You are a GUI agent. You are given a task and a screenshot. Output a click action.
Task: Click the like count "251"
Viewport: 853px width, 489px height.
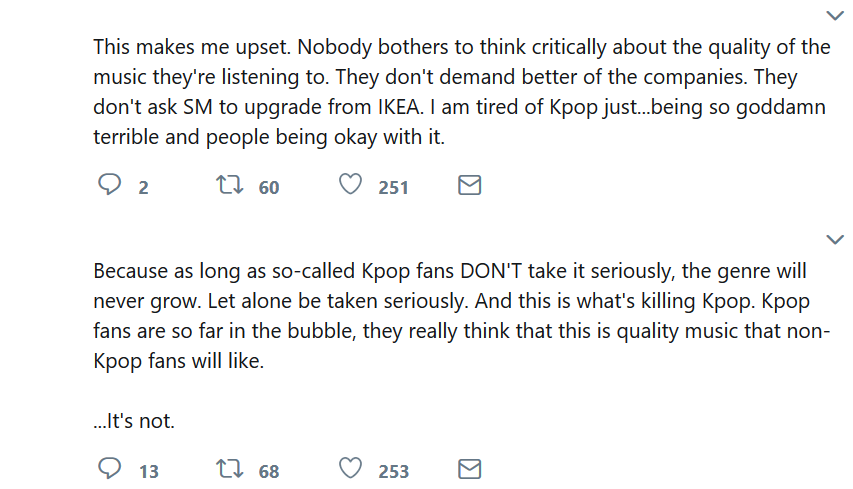coord(393,187)
